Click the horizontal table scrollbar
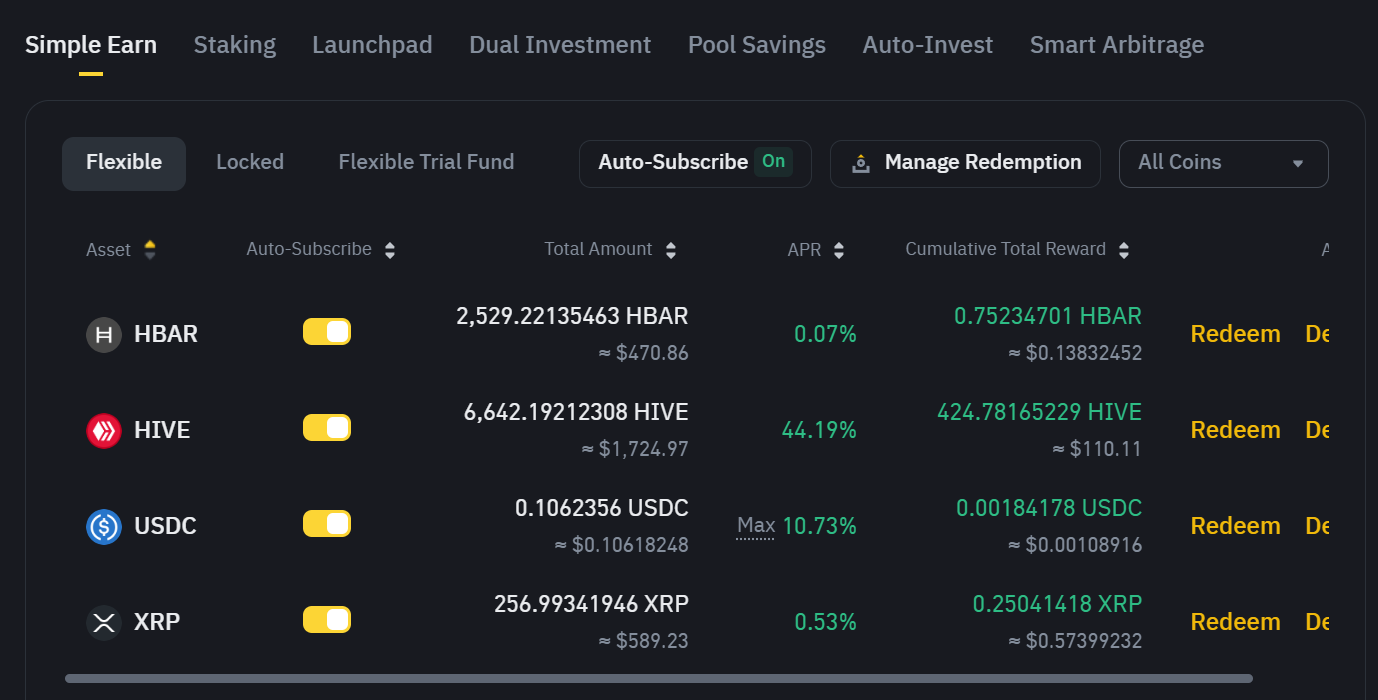The width and height of the screenshot is (1378, 700). [x=658, y=678]
